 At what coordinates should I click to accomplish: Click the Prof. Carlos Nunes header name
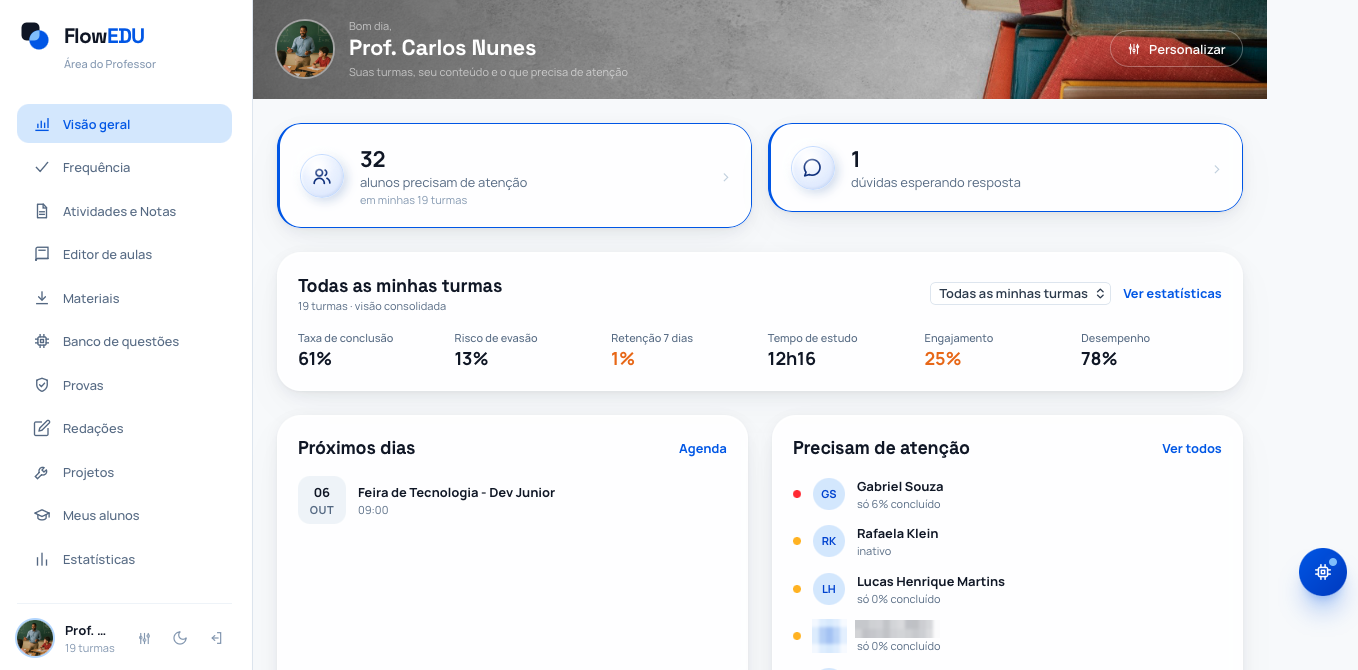(442, 48)
